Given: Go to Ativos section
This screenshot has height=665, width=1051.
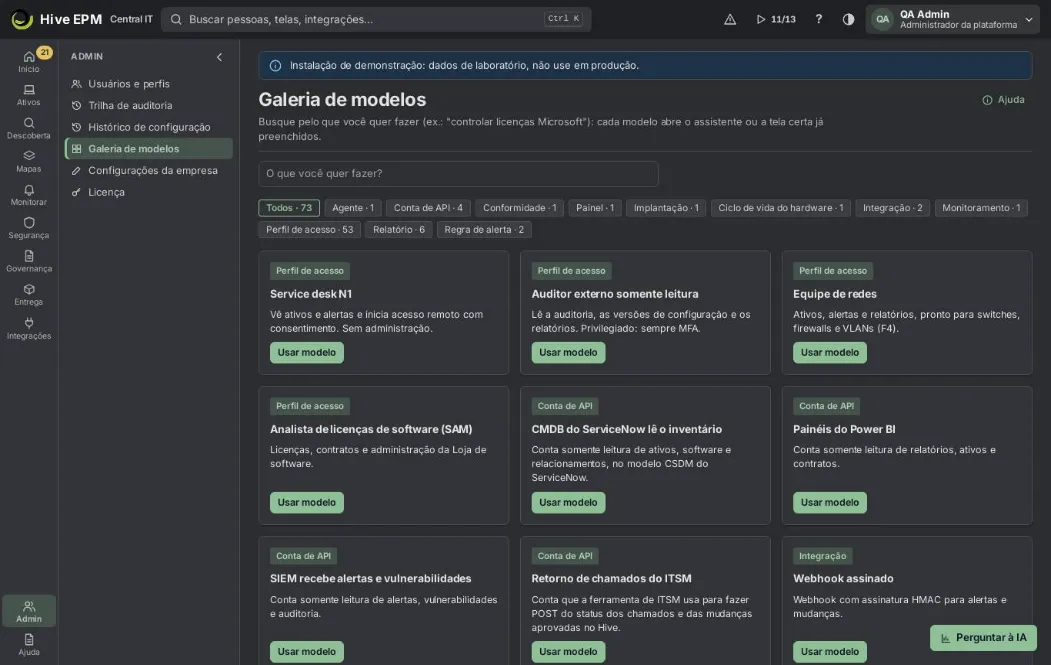Looking at the screenshot, I should coord(29,95).
